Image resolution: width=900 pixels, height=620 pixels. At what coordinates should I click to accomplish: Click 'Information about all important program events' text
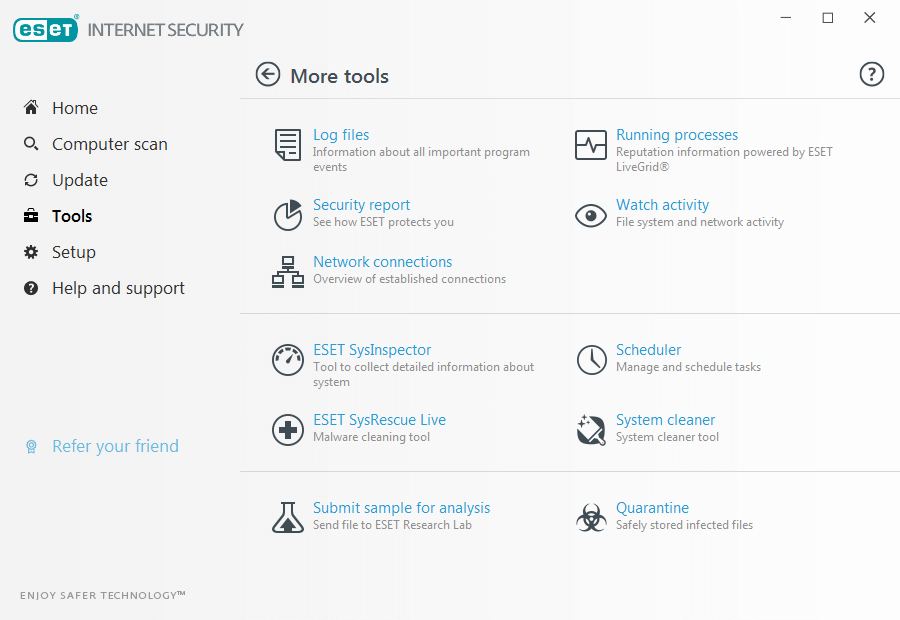pyautogui.click(x=421, y=159)
